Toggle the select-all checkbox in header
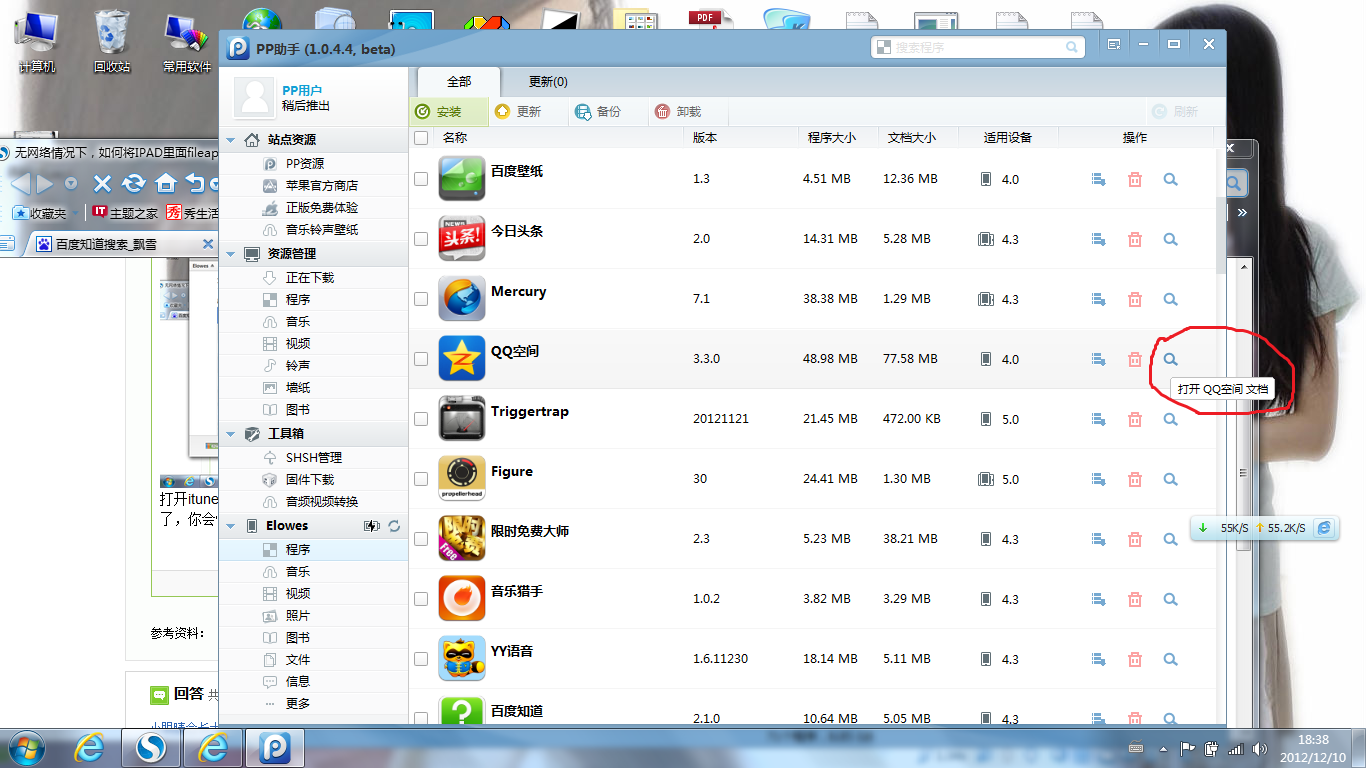This screenshot has height=768, width=1366. pos(421,138)
